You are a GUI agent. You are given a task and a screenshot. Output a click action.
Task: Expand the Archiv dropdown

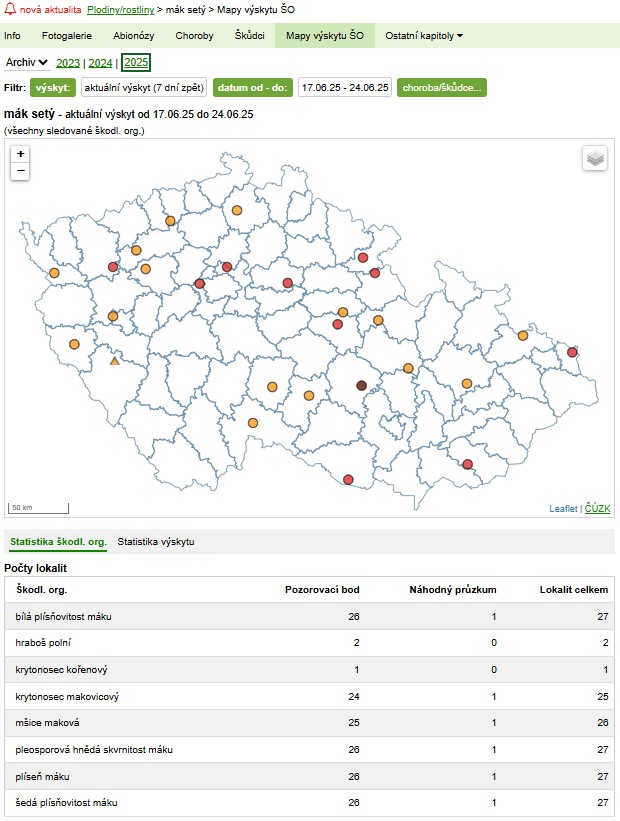pyautogui.click(x=27, y=62)
